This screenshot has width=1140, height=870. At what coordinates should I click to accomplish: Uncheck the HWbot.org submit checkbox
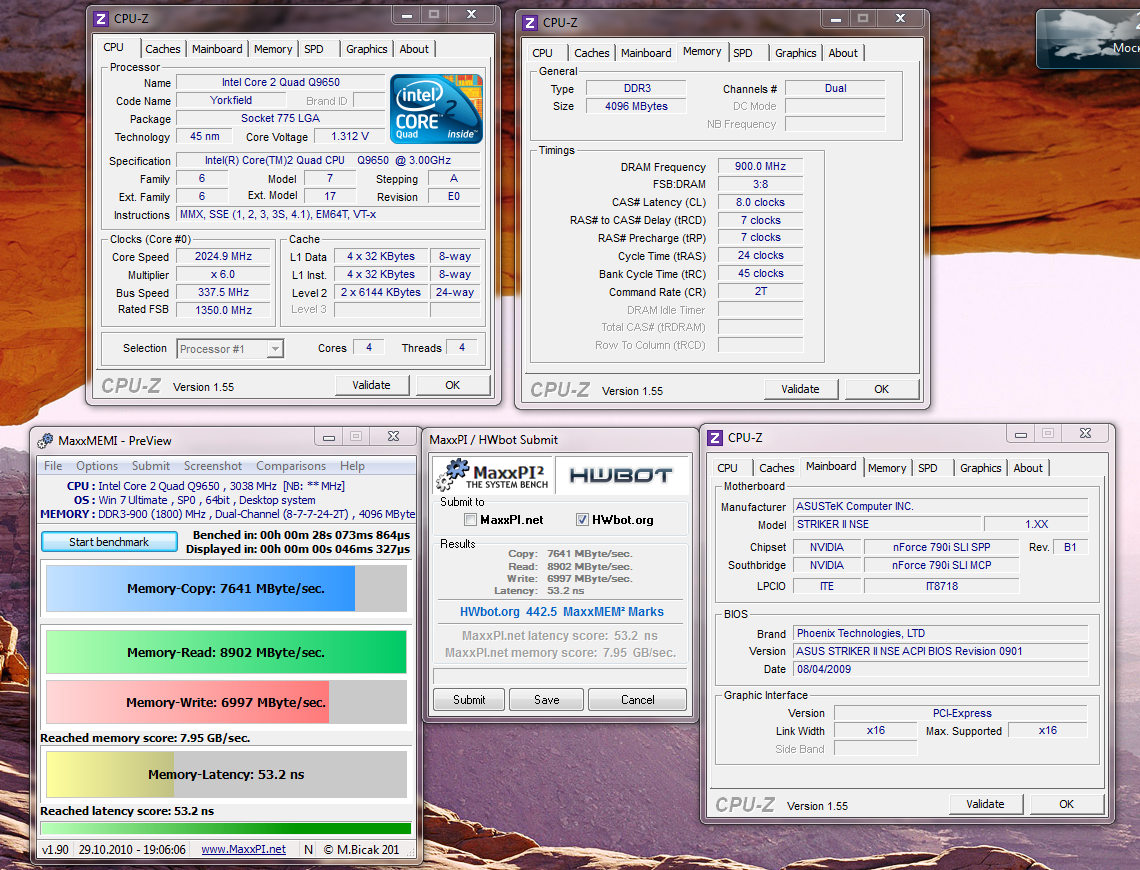click(582, 520)
